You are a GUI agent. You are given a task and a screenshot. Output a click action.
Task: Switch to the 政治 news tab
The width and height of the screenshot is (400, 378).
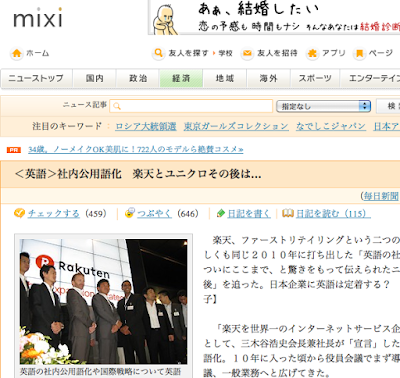(138, 78)
